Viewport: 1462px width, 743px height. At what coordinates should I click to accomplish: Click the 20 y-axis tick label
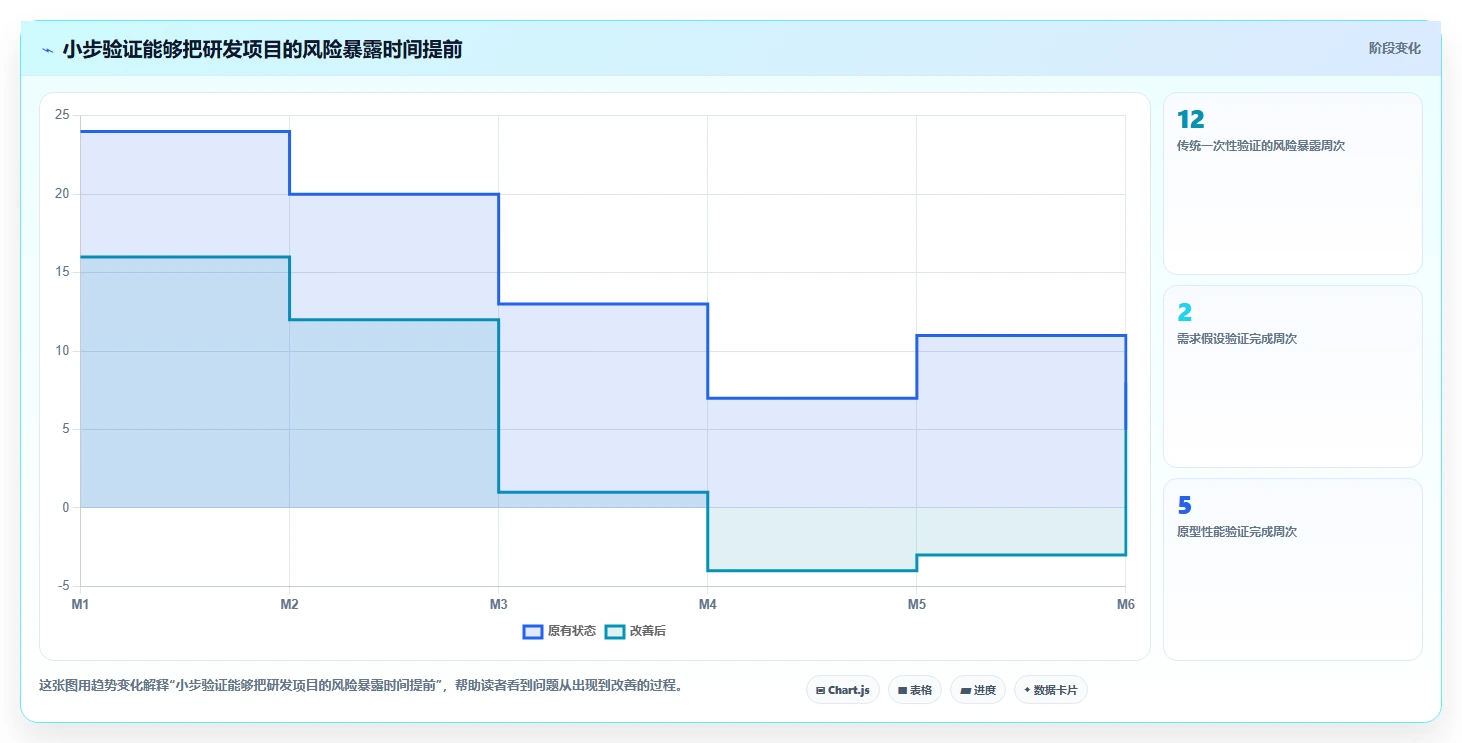click(x=62, y=194)
